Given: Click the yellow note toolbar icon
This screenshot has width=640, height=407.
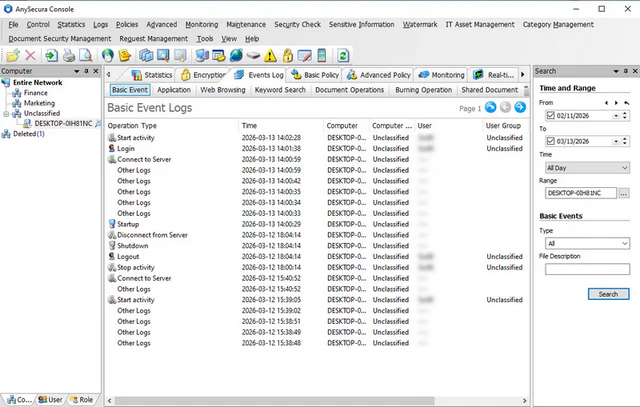Looking at the screenshot, I should pyautogui.click(x=125, y=55).
